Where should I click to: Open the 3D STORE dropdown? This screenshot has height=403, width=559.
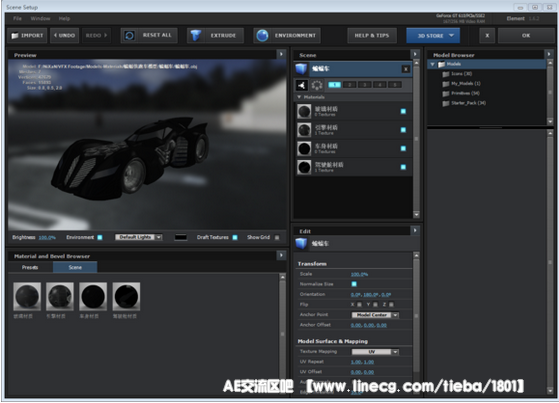[x=433, y=36]
